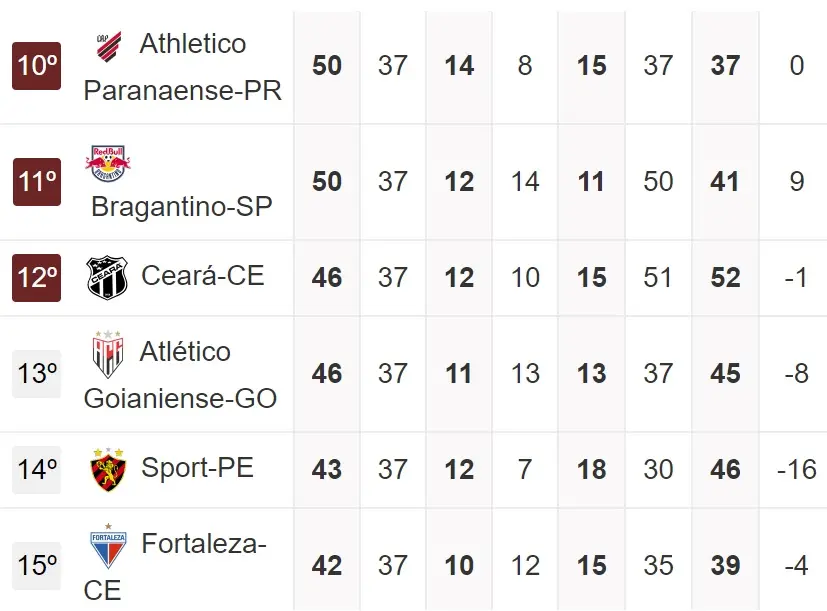Click the 11º position badge
The height and width of the screenshot is (611, 827).
(37, 182)
